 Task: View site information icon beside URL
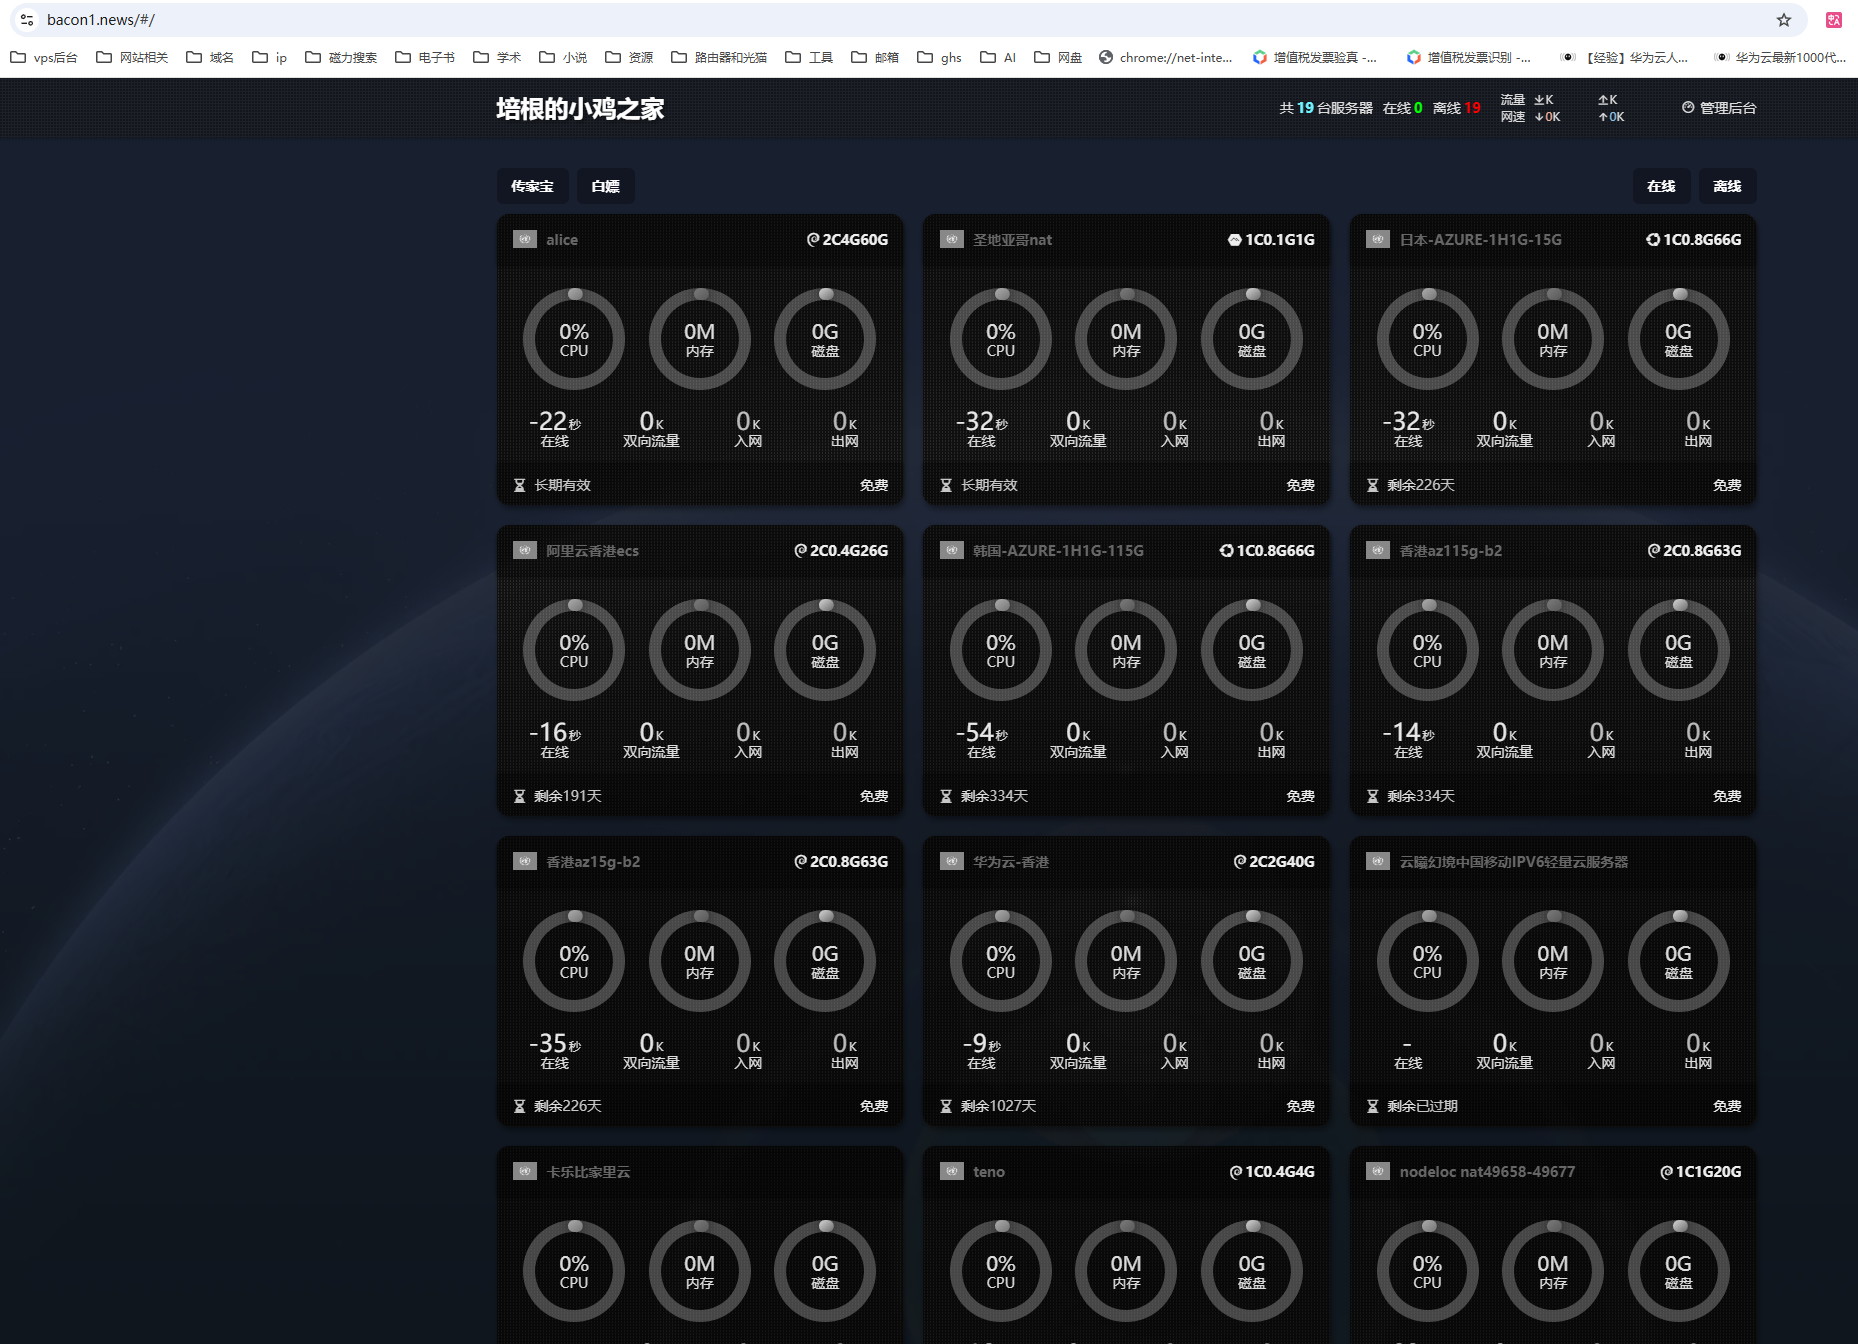(27, 20)
